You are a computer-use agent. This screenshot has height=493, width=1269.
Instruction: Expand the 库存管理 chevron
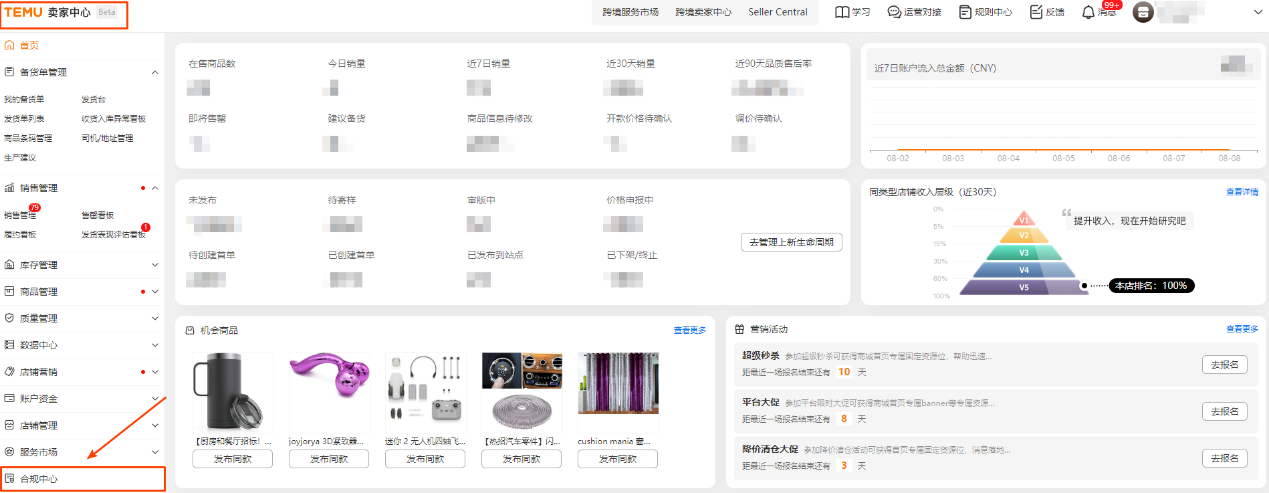(155, 265)
